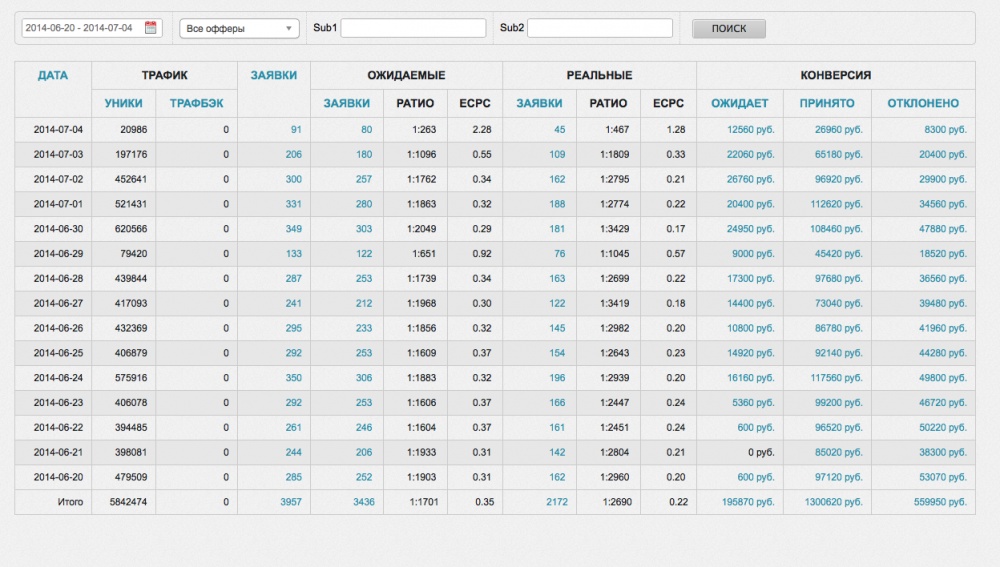Image resolution: width=1000 pixels, height=567 pixels.
Task: Open expected requests 306 for 2014-06-24
Action: click(x=364, y=378)
